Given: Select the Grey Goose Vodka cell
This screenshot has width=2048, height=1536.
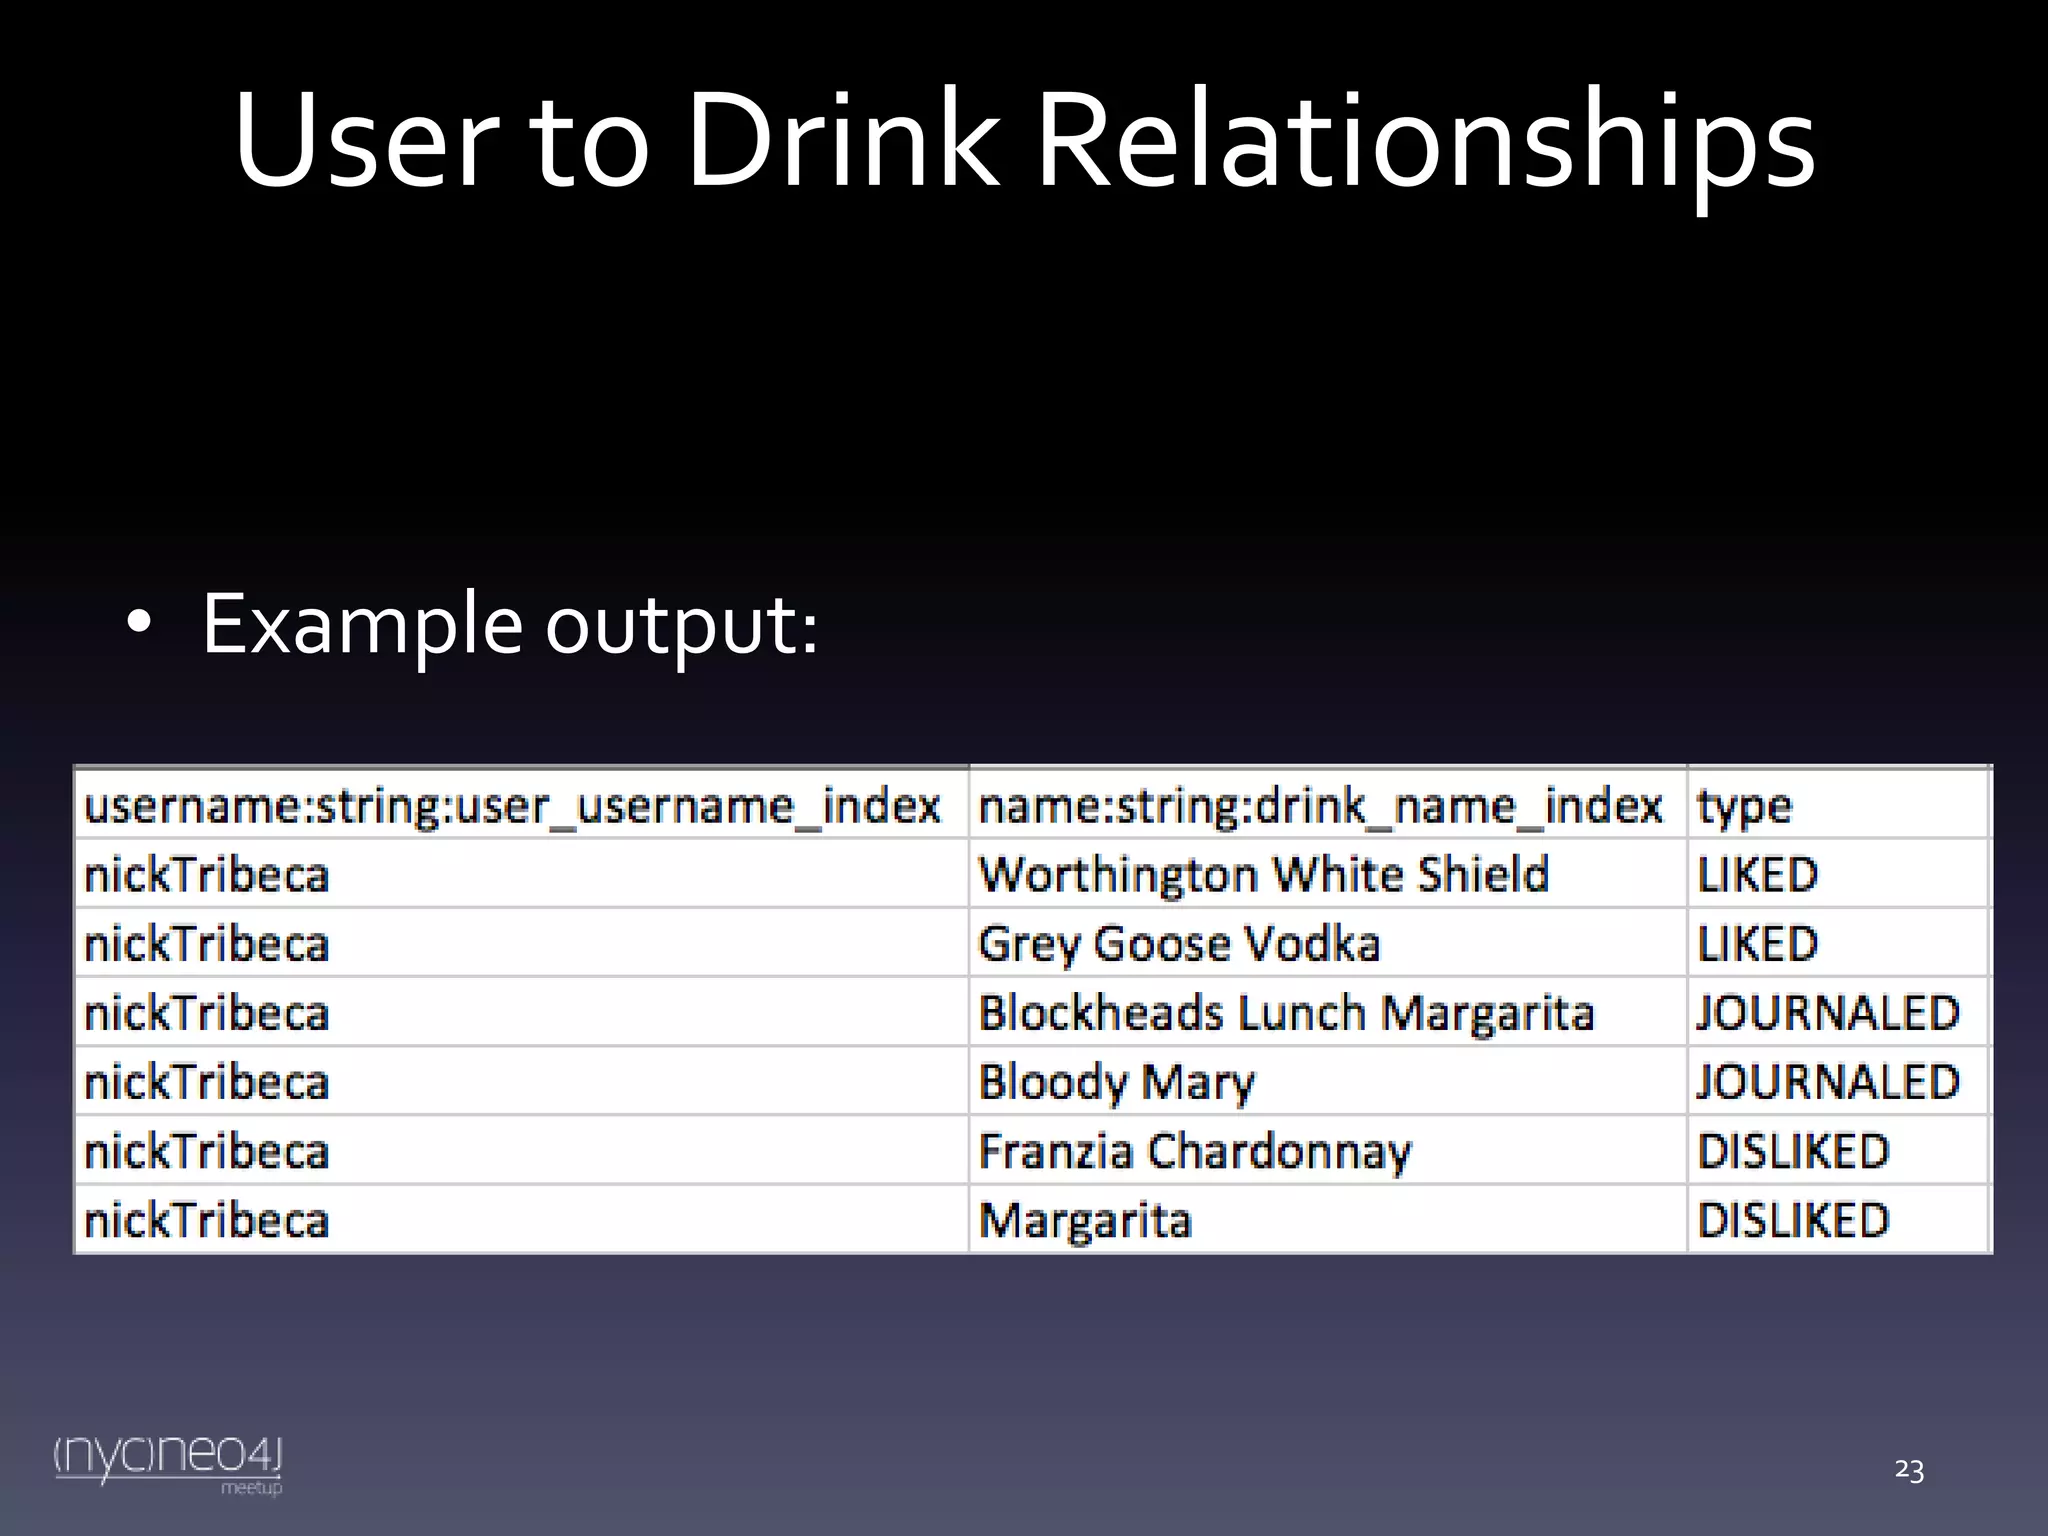Looking at the screenshot, I should pos(1180,944).
